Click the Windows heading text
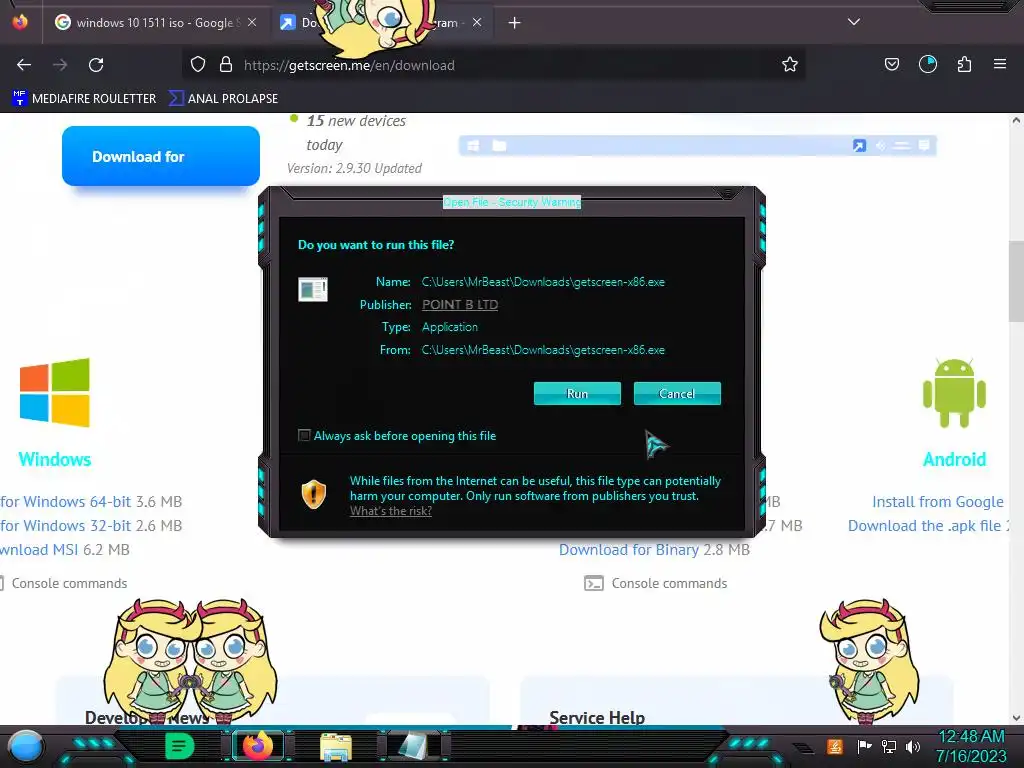The image size is (1024, 768). 55,459
